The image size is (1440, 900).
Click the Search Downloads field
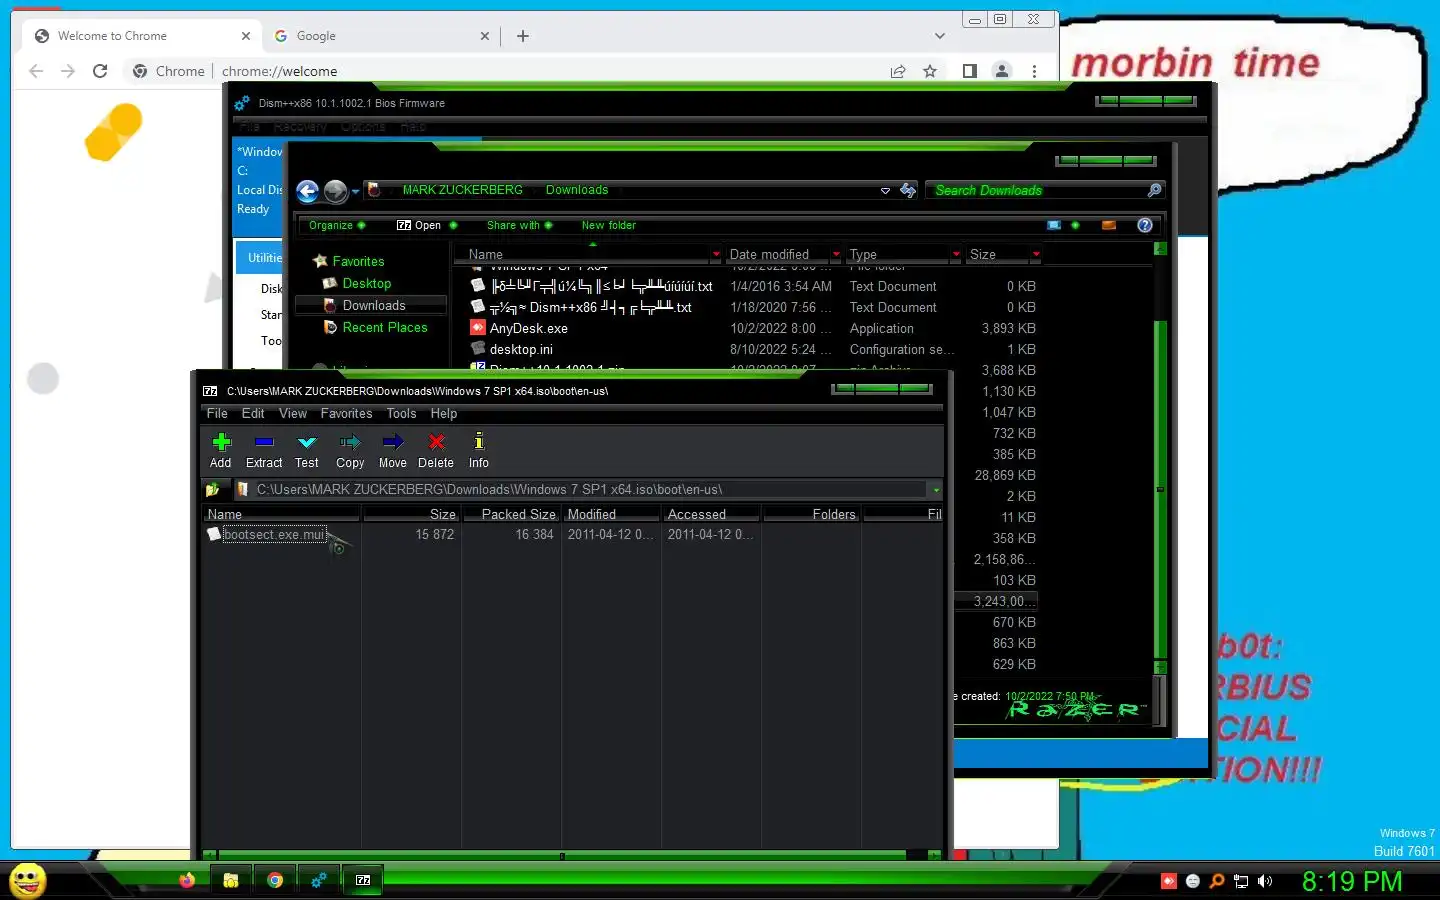(1035, 190)
